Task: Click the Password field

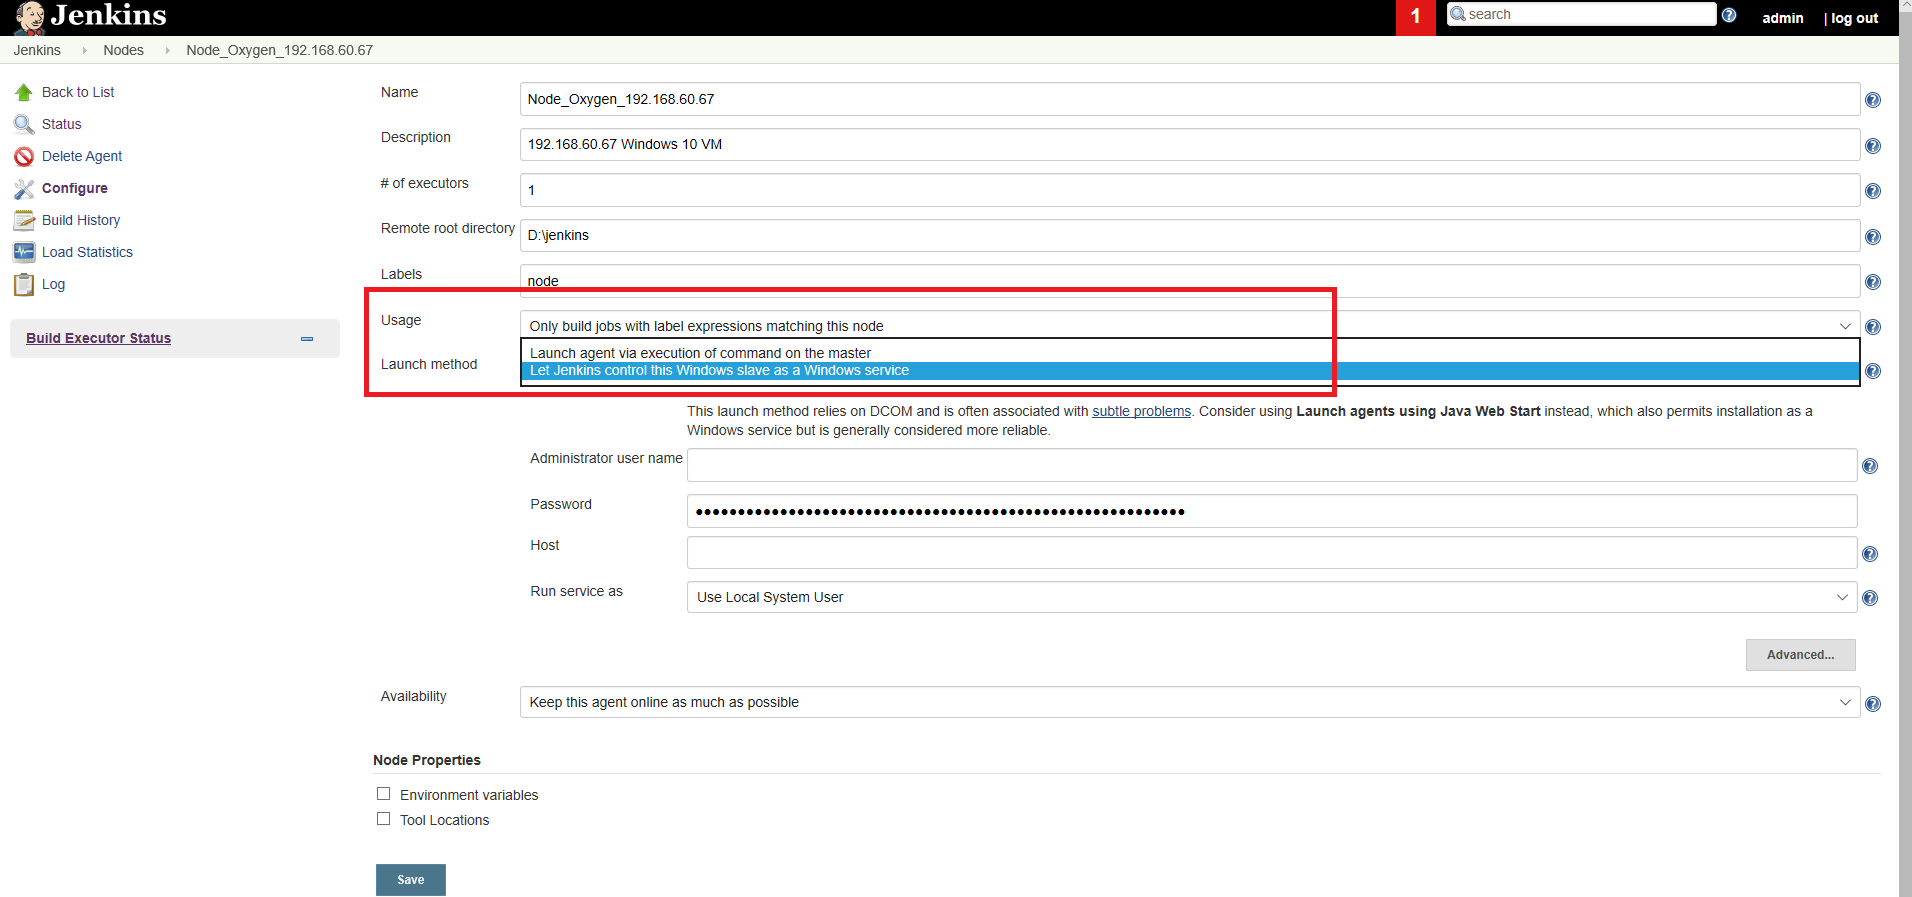Action: pos(1272,511)
